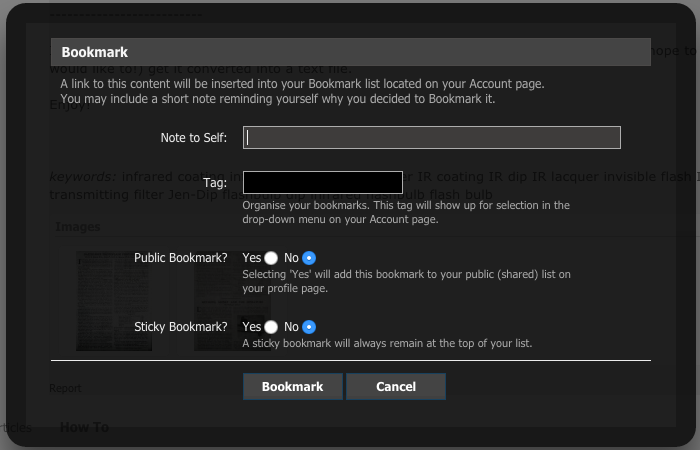Select Yes for Public Bookmark
The width and height of the screenshot is (700, 450).
coord(271,258)
